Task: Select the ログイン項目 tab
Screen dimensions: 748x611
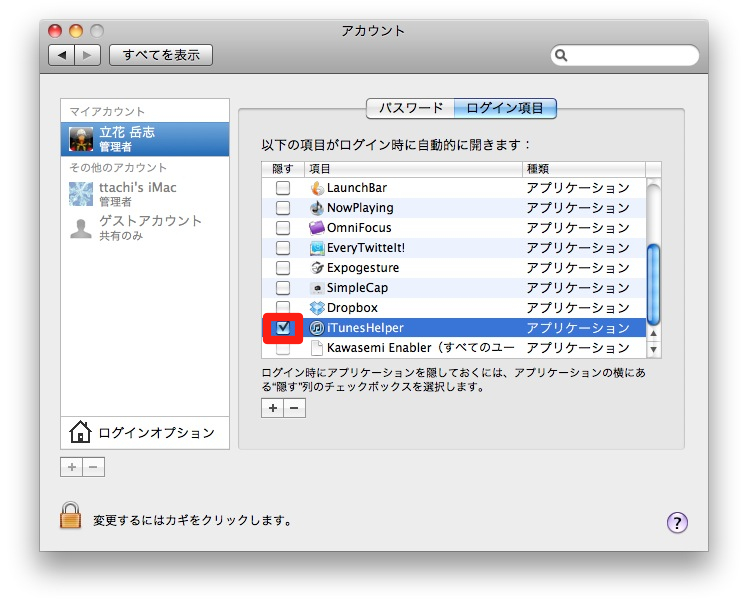Action: point(505,108)
